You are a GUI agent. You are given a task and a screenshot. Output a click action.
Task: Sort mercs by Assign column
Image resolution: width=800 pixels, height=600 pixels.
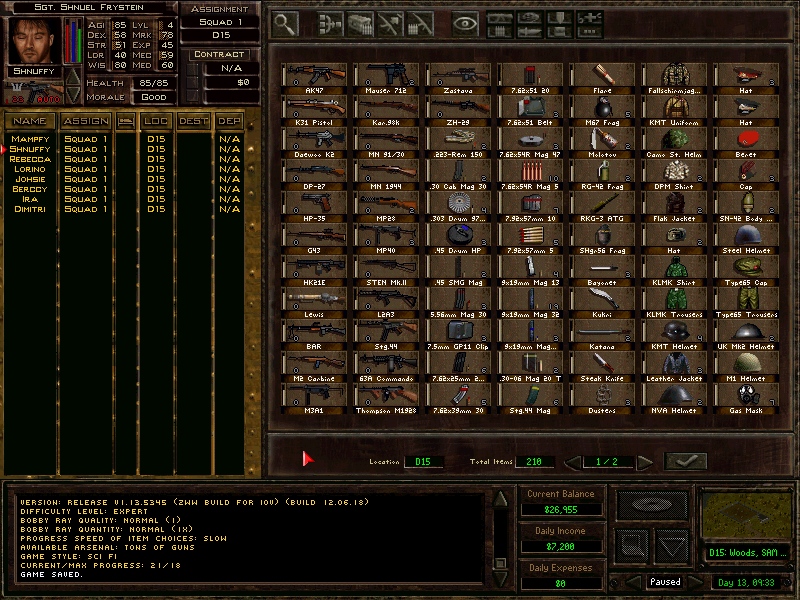click(x=86, y=121)
